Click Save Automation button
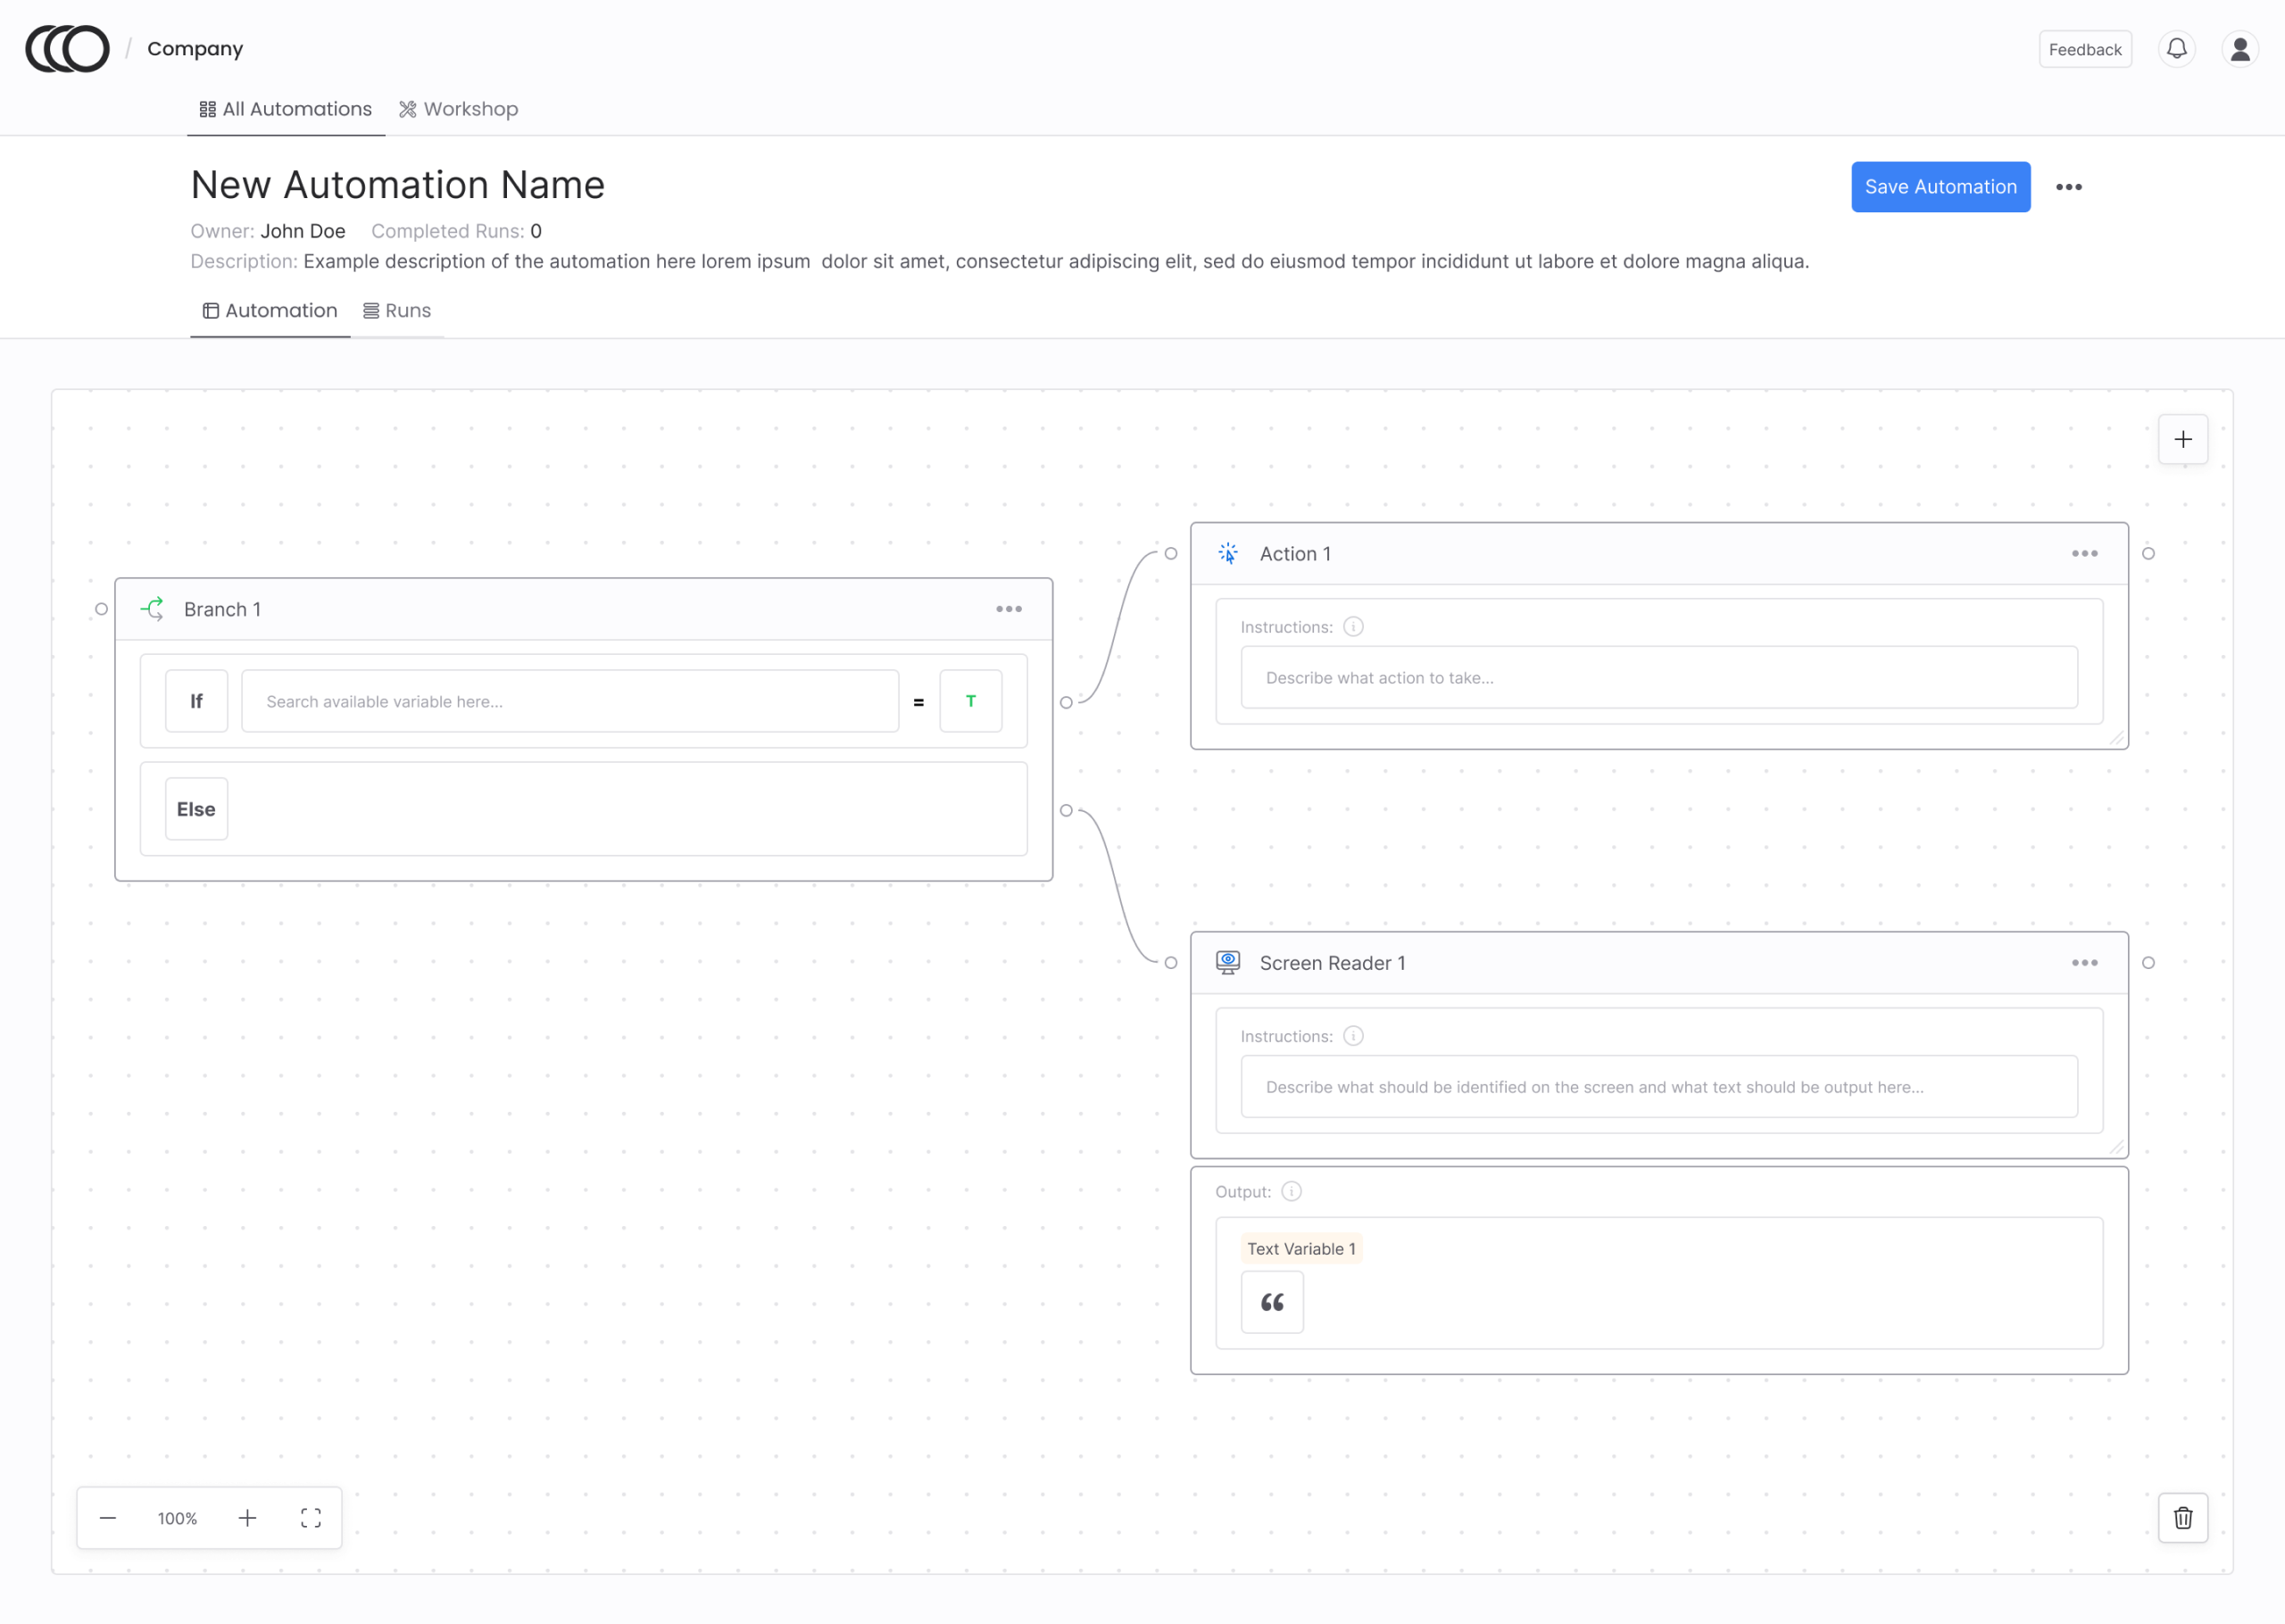Screen dimensions: 2285x1624 (x=1940, y=187)
